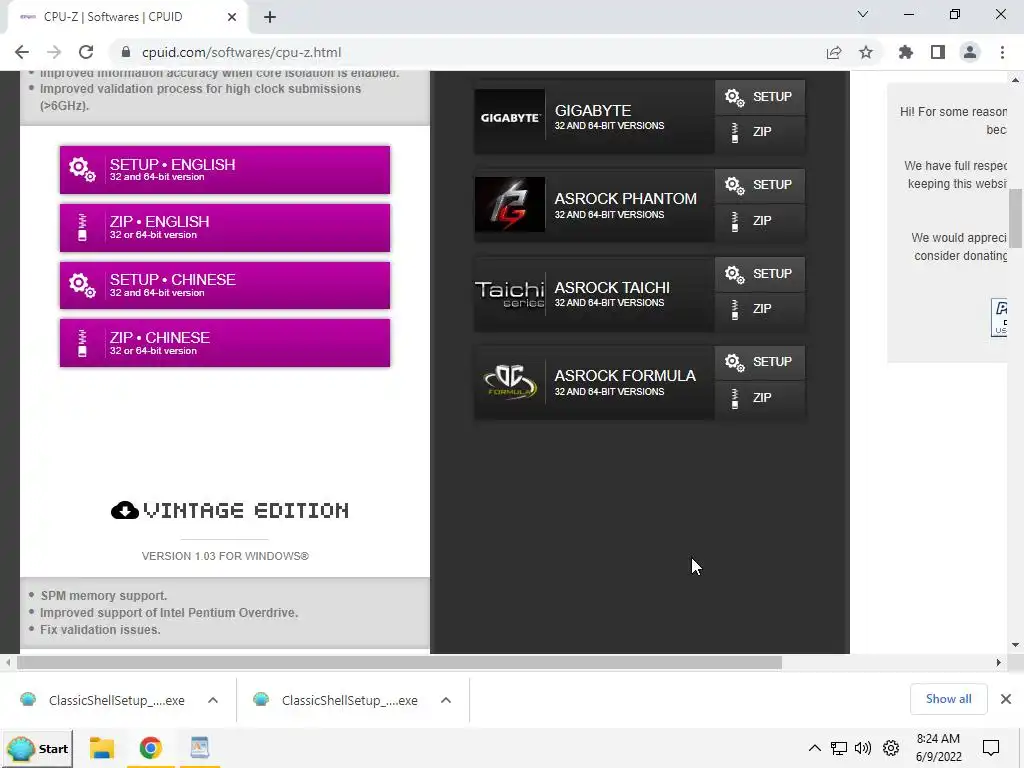Open volume control tray icon
The height and width of the screenshot is (768, 1024).
click(863, 748)
